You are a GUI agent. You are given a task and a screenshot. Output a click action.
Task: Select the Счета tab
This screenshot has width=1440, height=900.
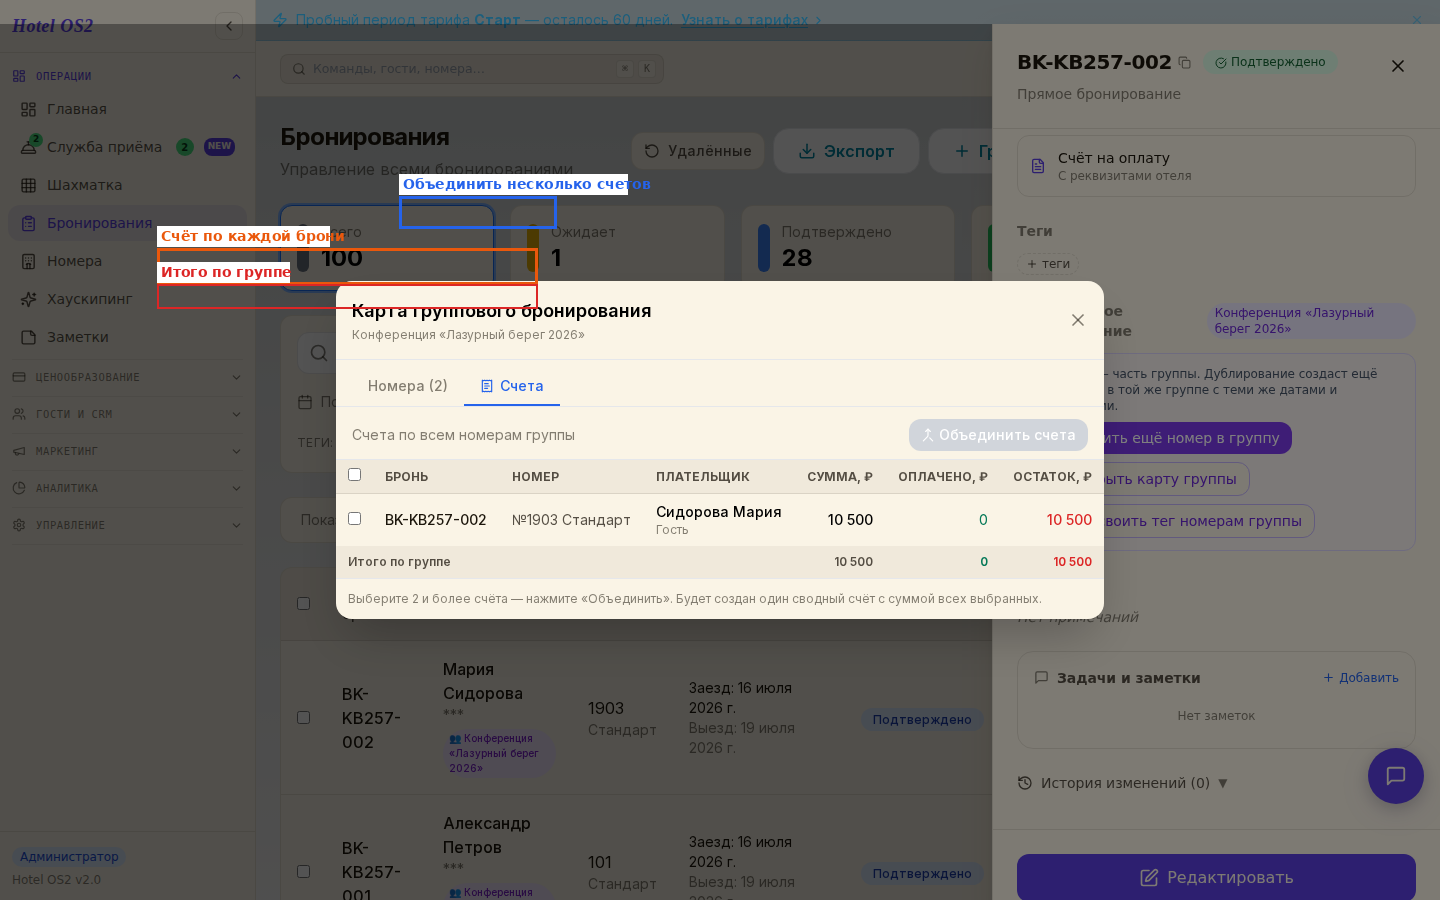pyautogui.click(x=512, y=386)
